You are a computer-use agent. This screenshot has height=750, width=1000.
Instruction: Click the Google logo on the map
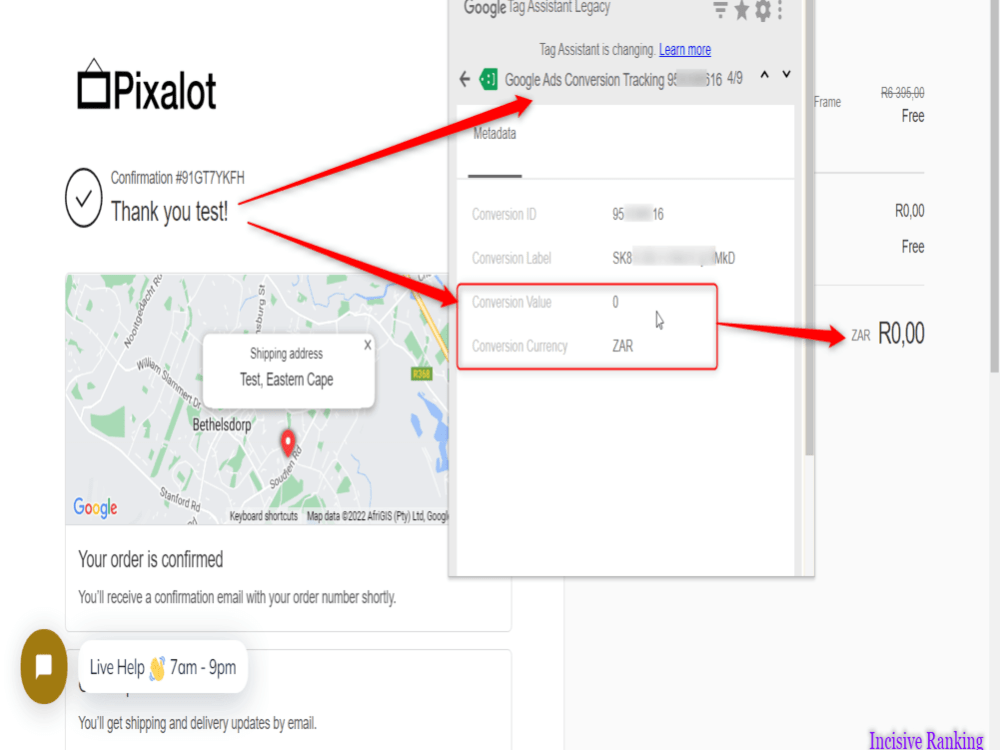click(96, 508)
